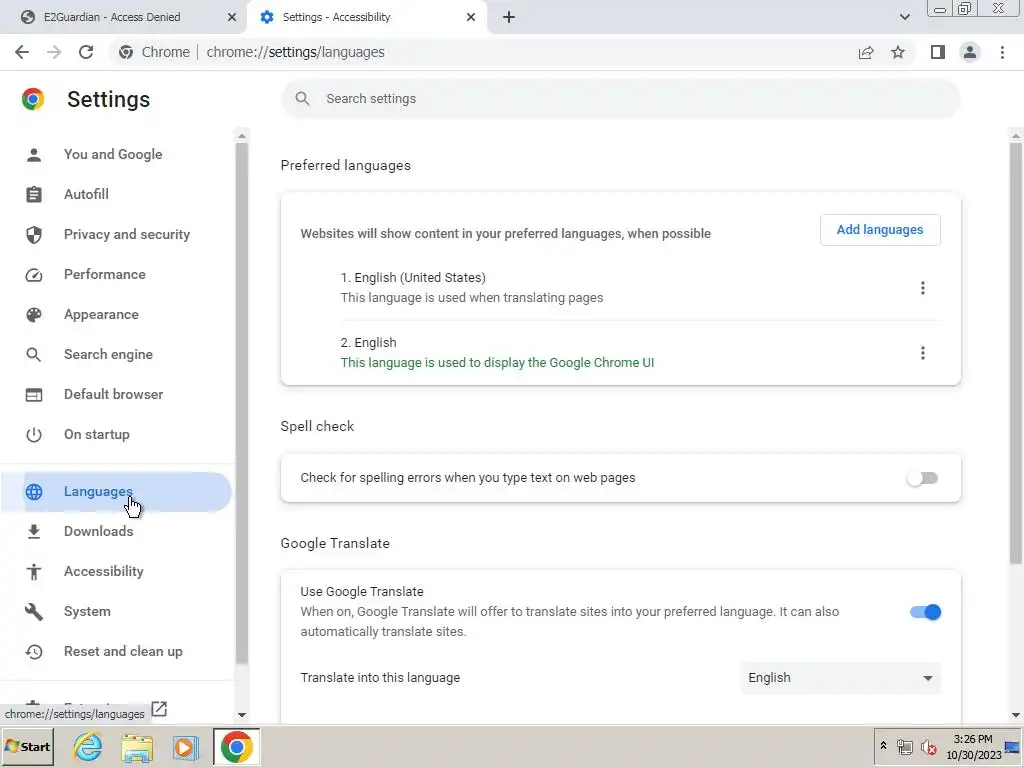The height and width of the screenshot is (768, 1024).
Task: Open the Windows Start menu
Action: pos(27,746)
